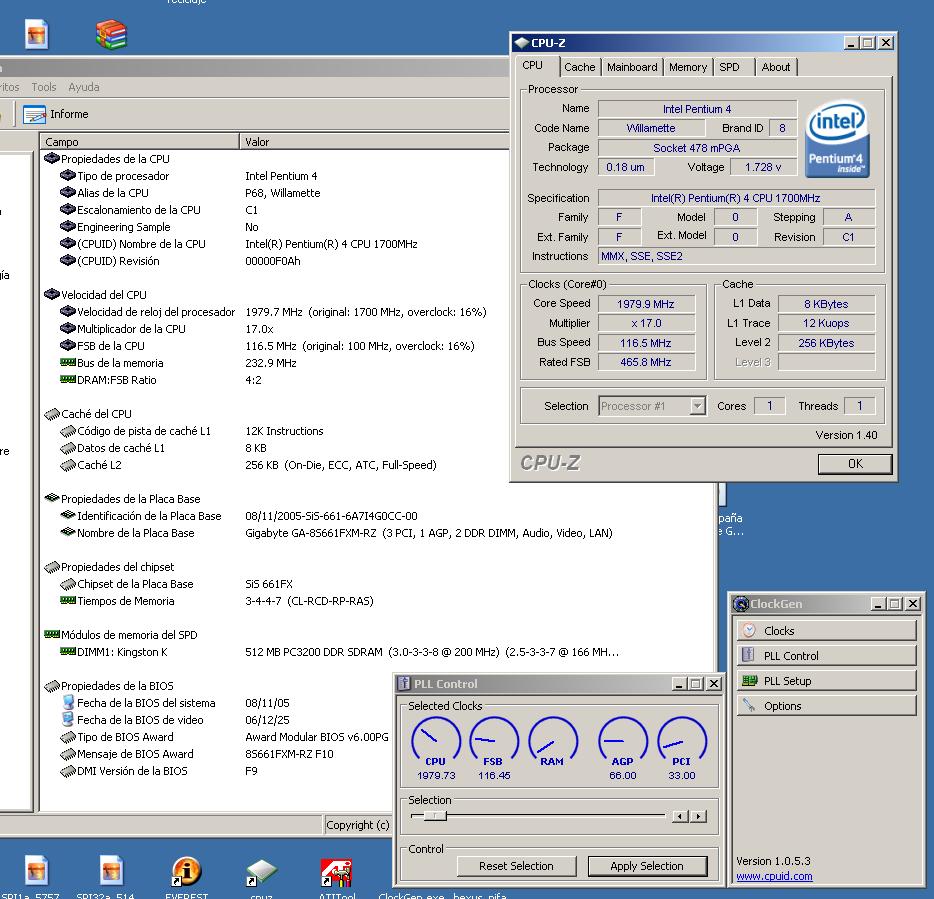Switch to the Mainboard tab in CPU-Z
This screenshot has width=934, height=899.
[x=632, y=67]
